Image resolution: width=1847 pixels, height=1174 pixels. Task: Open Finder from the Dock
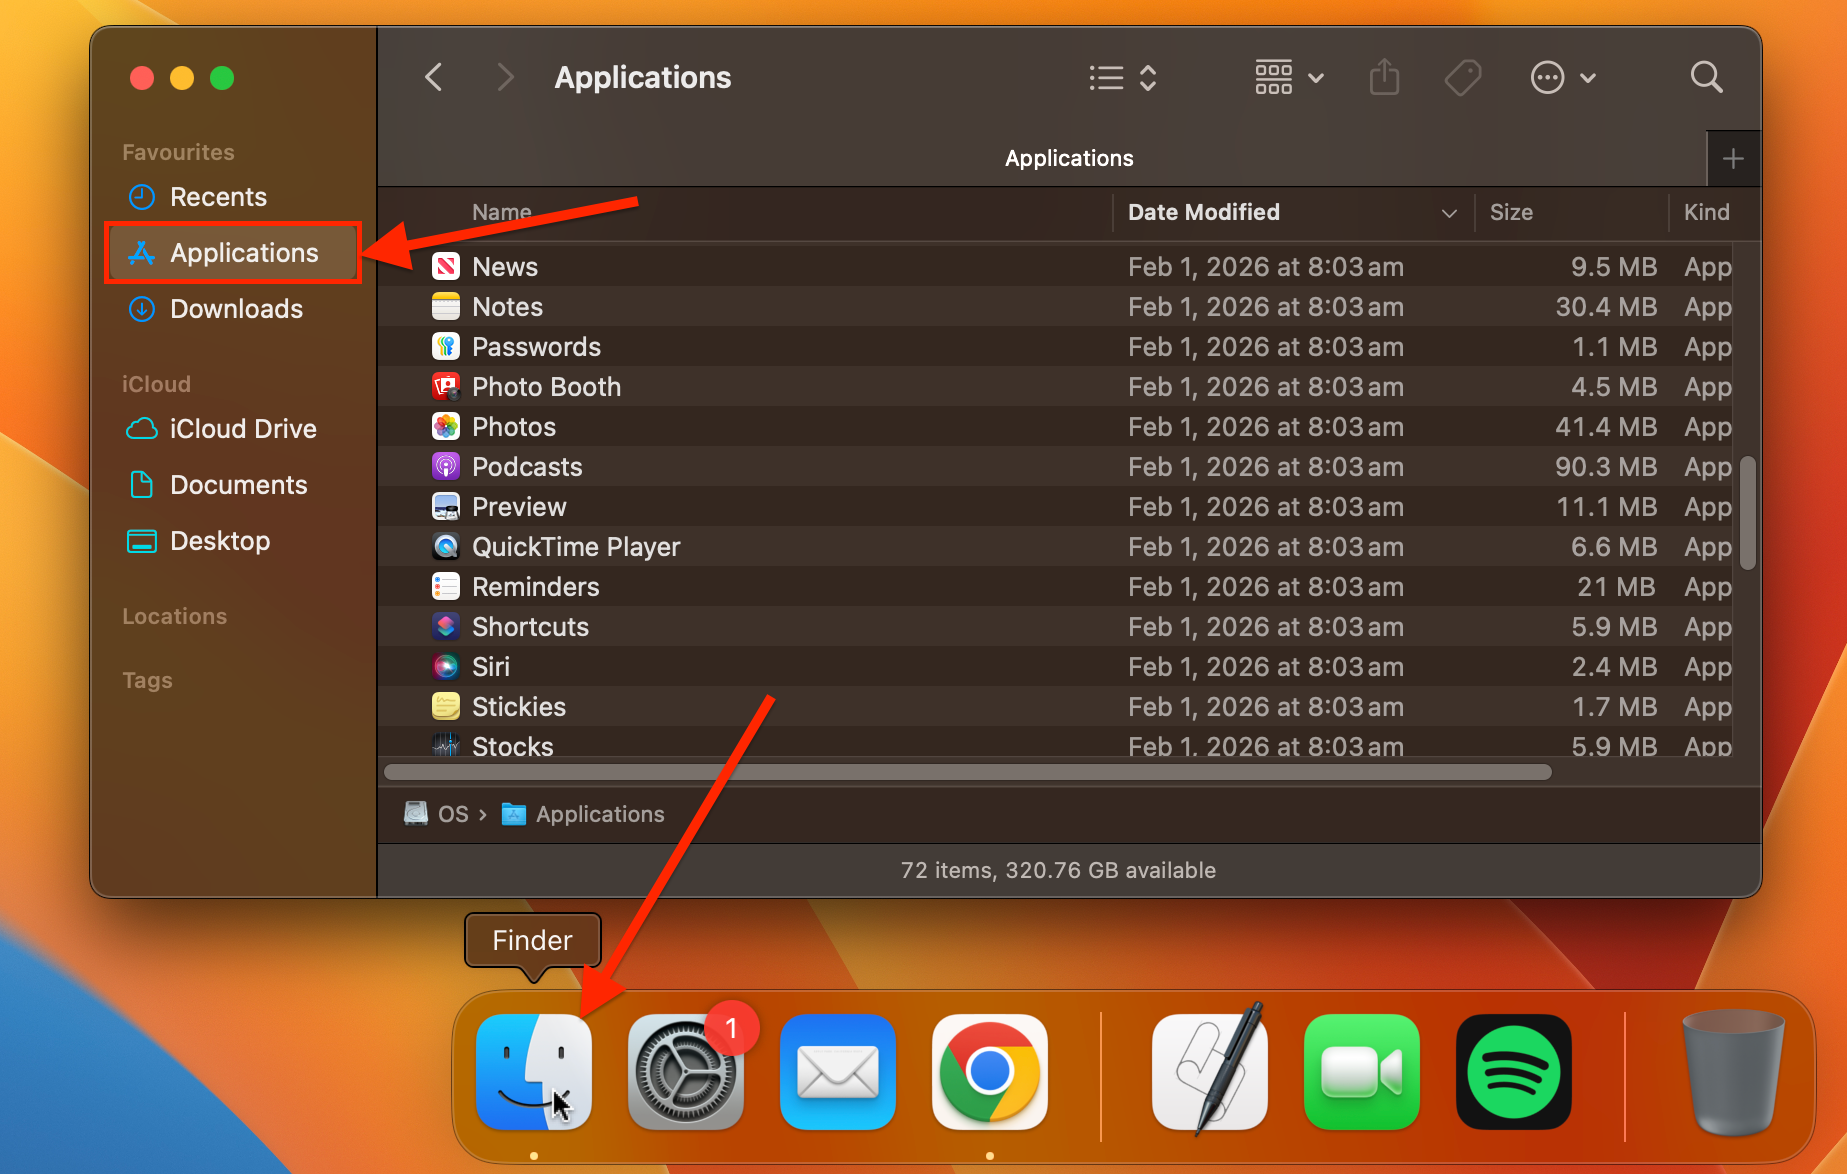click(534, 1072)
